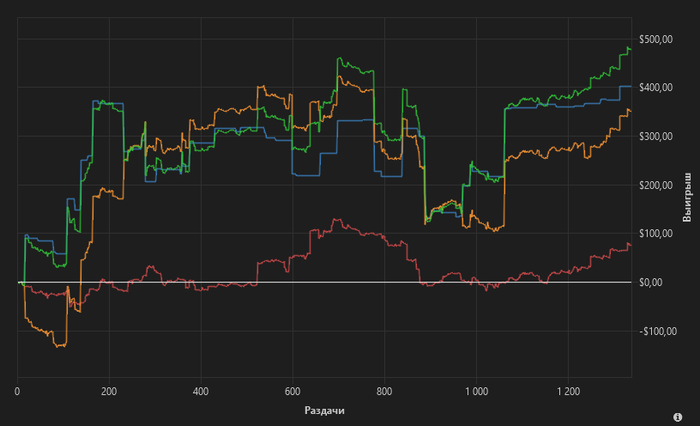The width and height of the screenshot is (700, 426).
Task: Click the 1 200 tick on the hands axis
Action: tap(568, 392)
